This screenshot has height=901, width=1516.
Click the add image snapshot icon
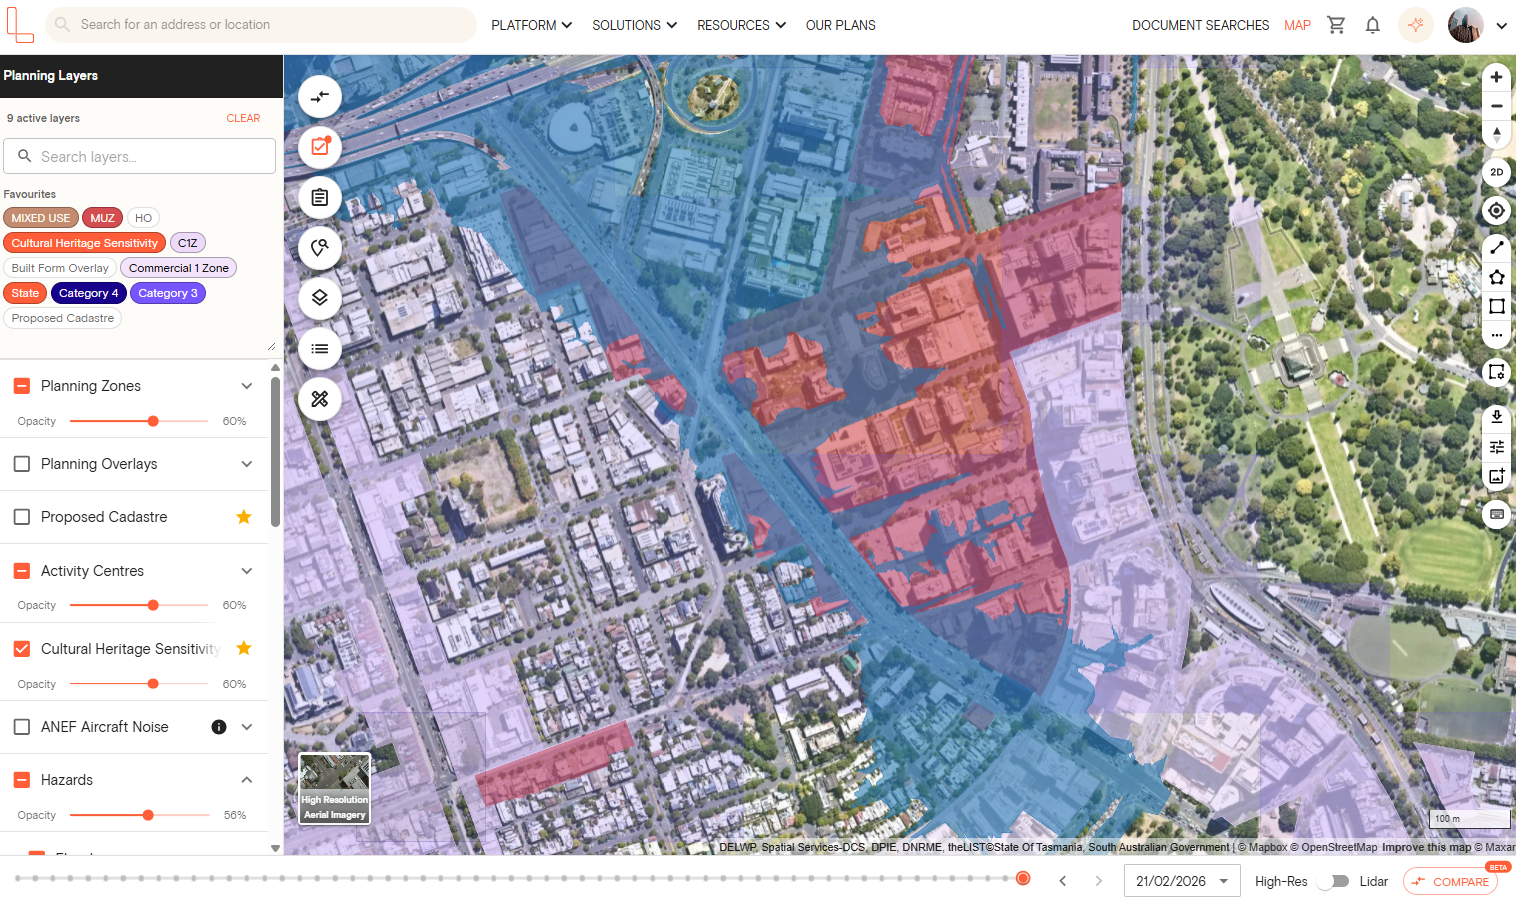coord(1496,476)
